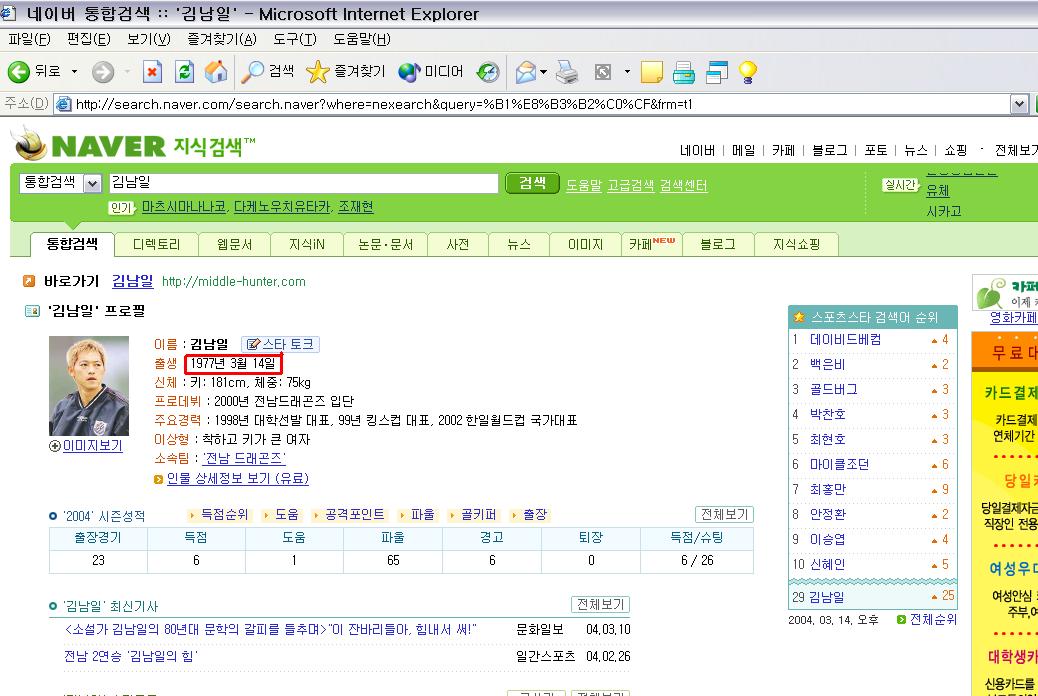
Task: Open the History clock icon
Action: click(x=488, y=72)
